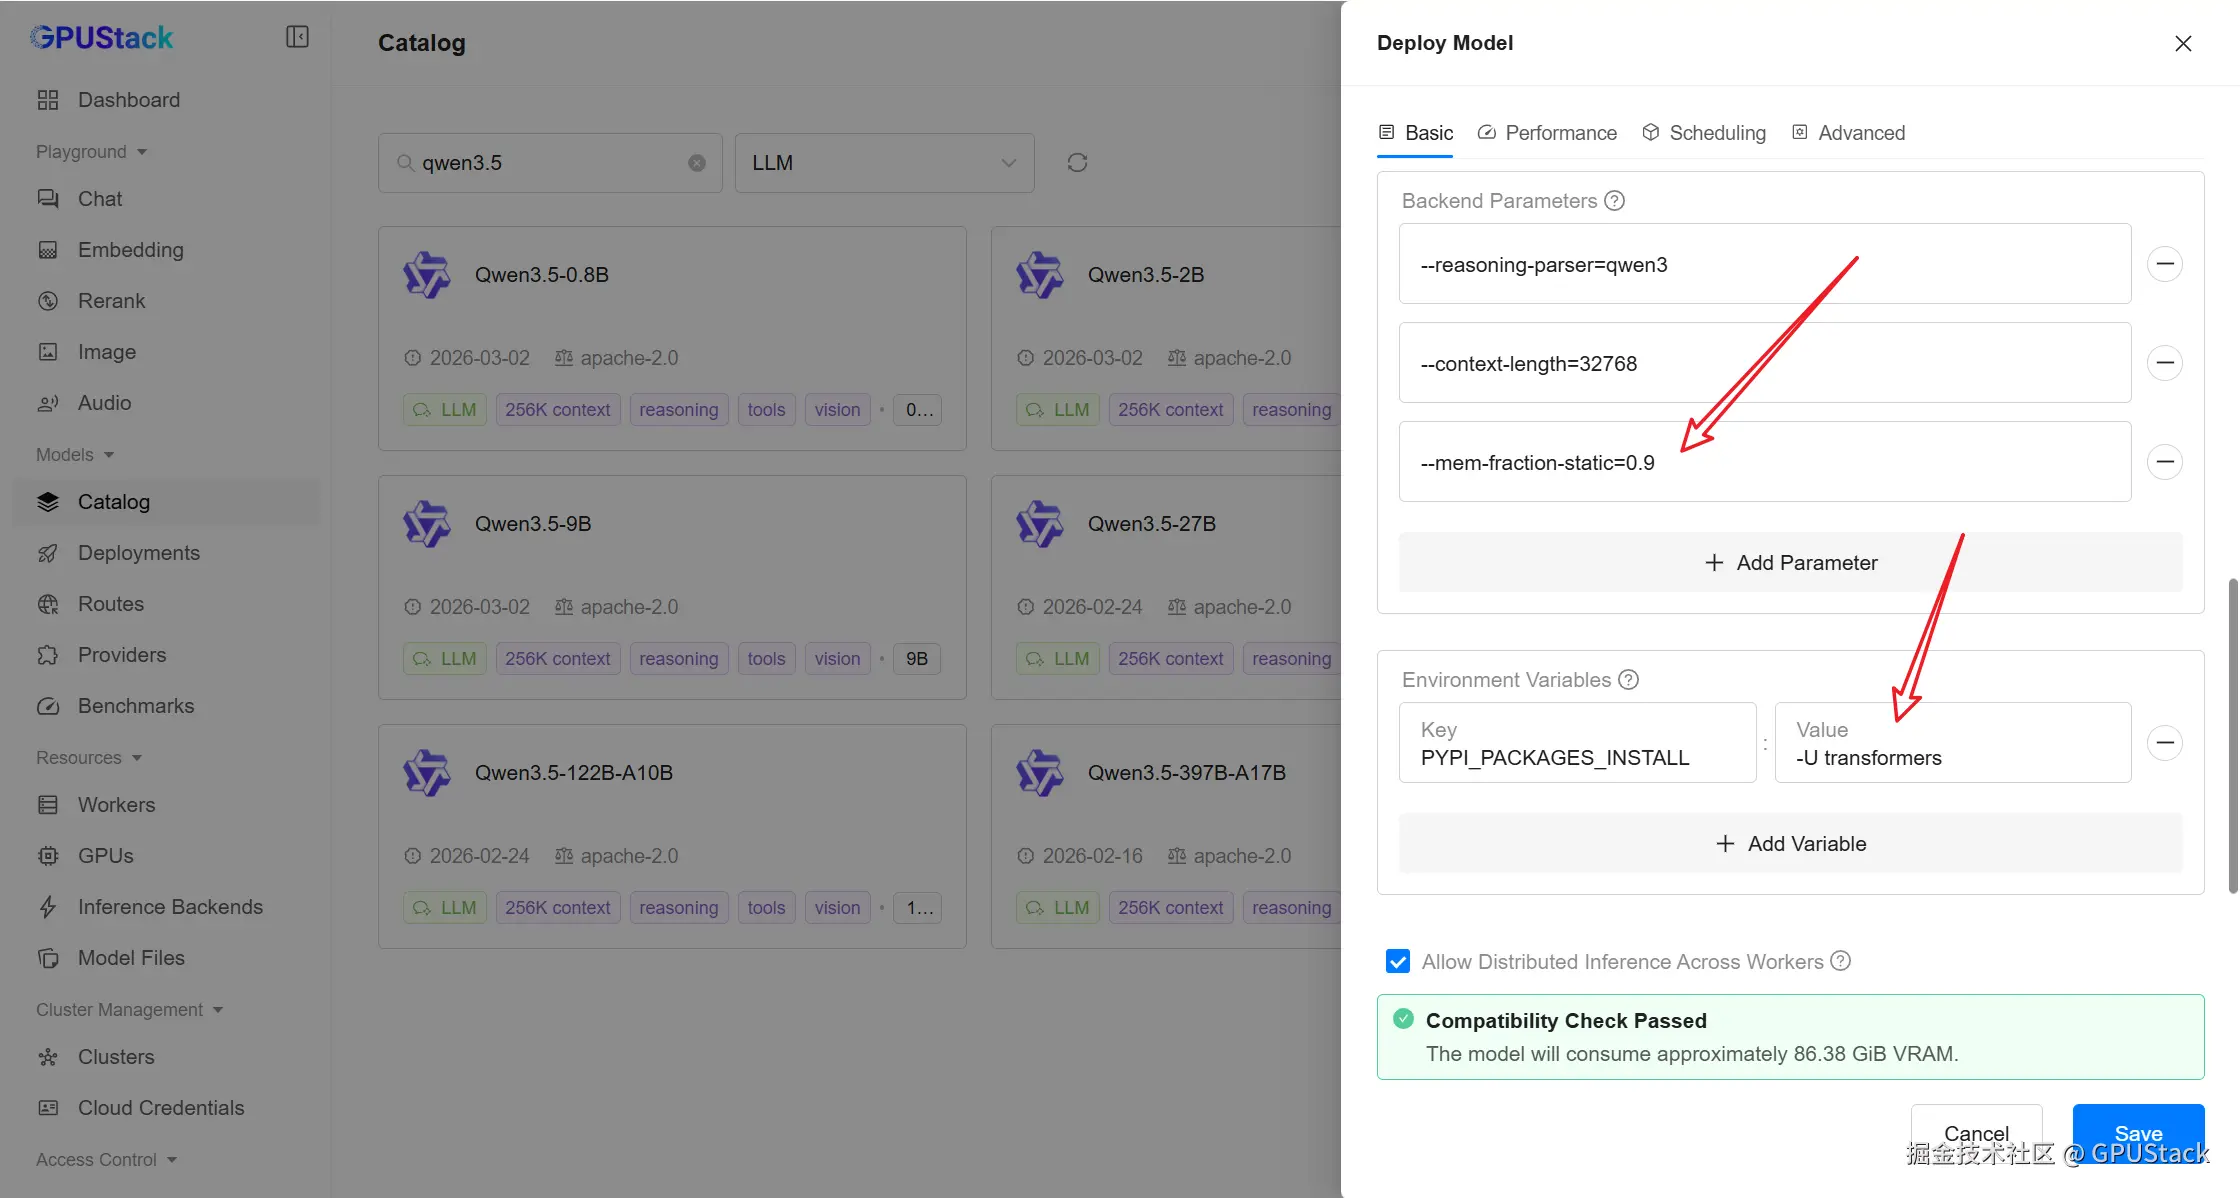Click the refresh icon next to LLM filter

[x=1077, y=162]
